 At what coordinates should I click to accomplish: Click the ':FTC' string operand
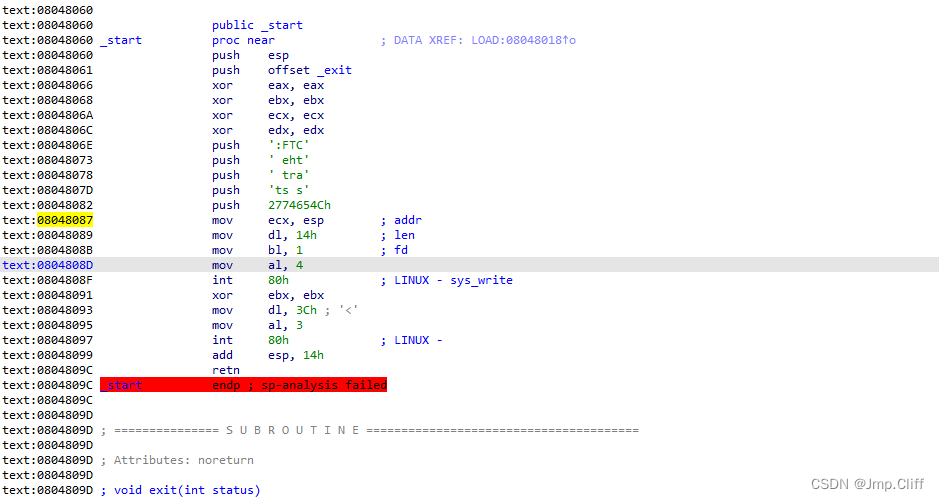(289, 145)
